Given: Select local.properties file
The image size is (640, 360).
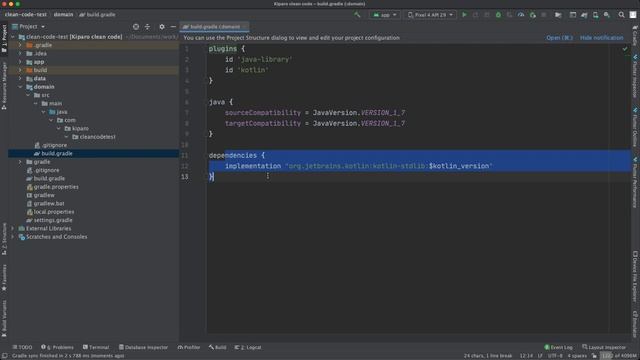Looking at the screenshot, I should (50, 211).
